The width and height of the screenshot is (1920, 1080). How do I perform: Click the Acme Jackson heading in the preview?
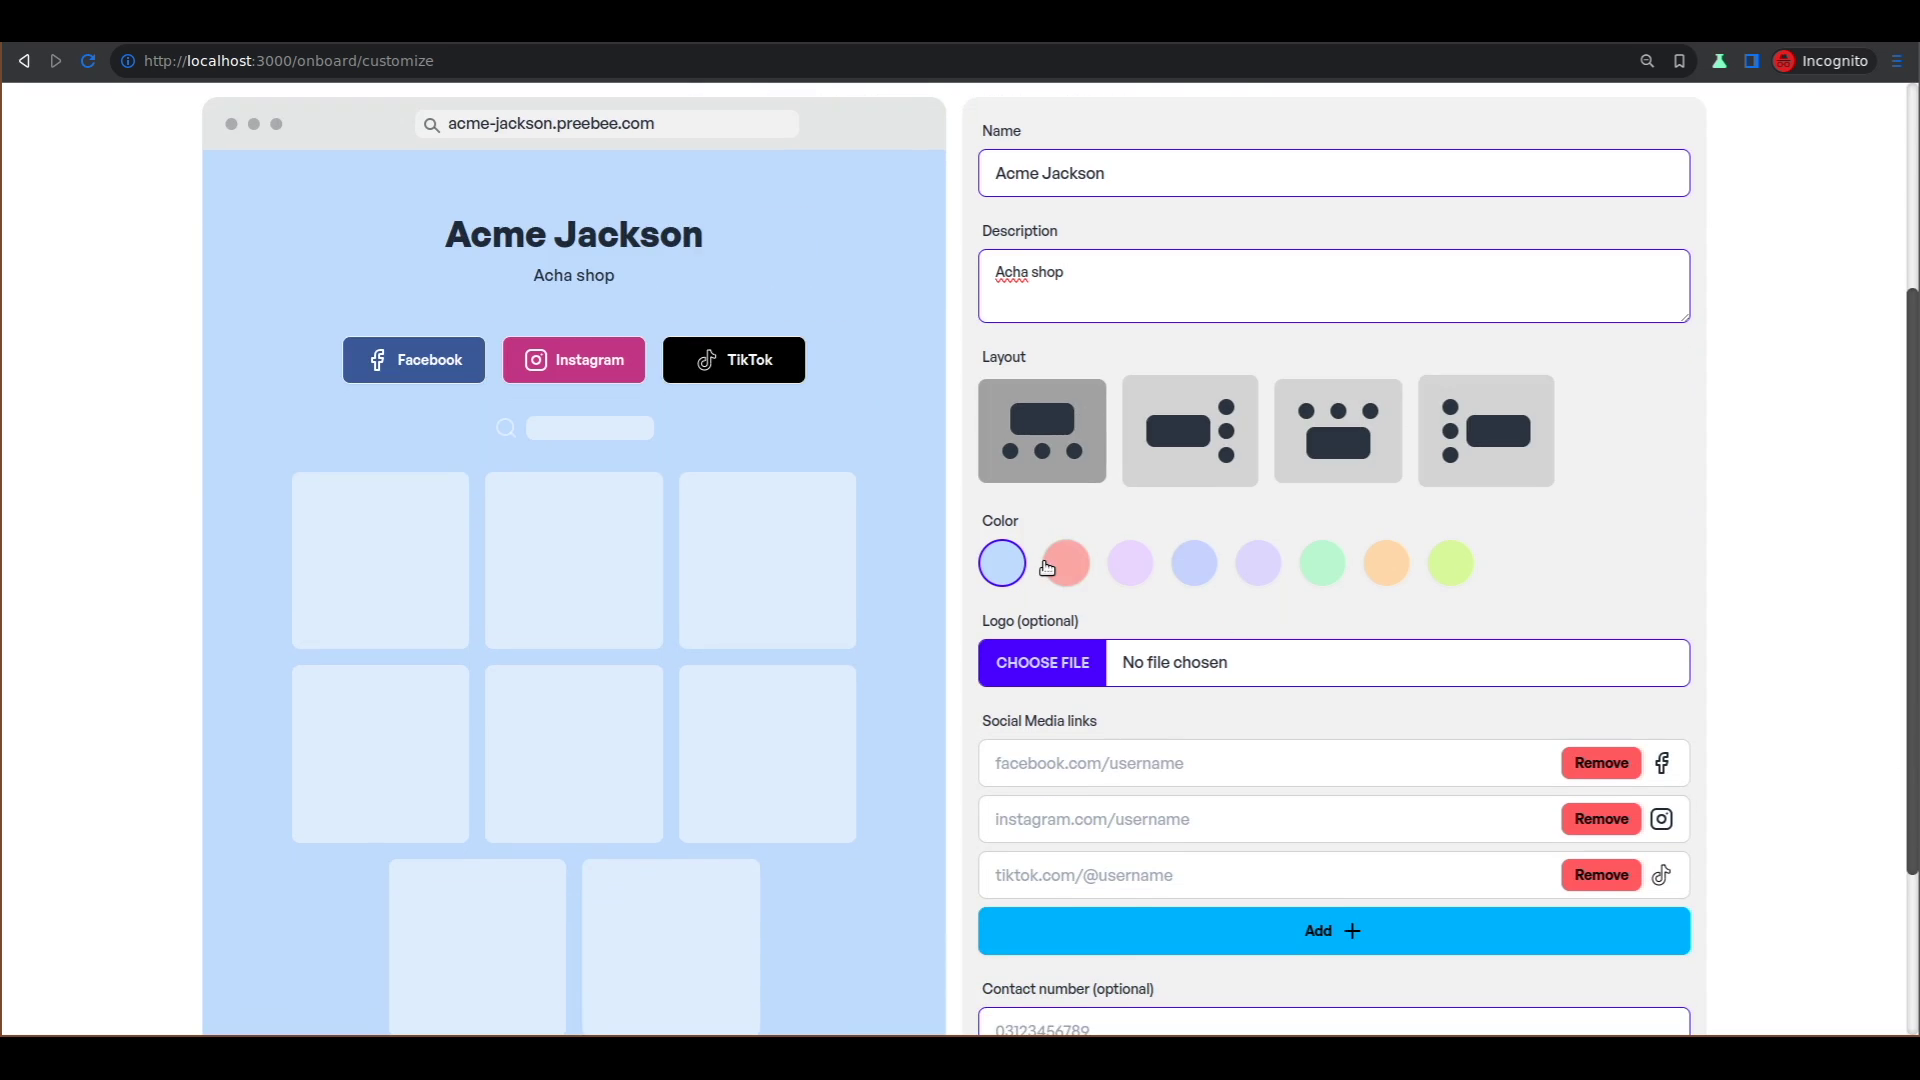(x=574, y=234)
